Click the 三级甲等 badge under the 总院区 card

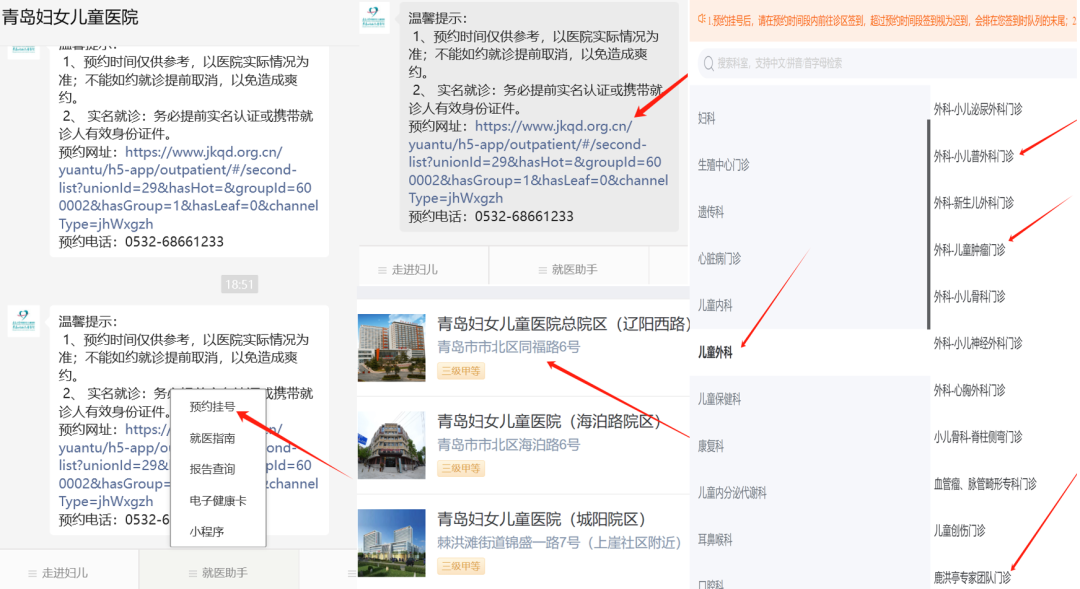pos(461,371)
